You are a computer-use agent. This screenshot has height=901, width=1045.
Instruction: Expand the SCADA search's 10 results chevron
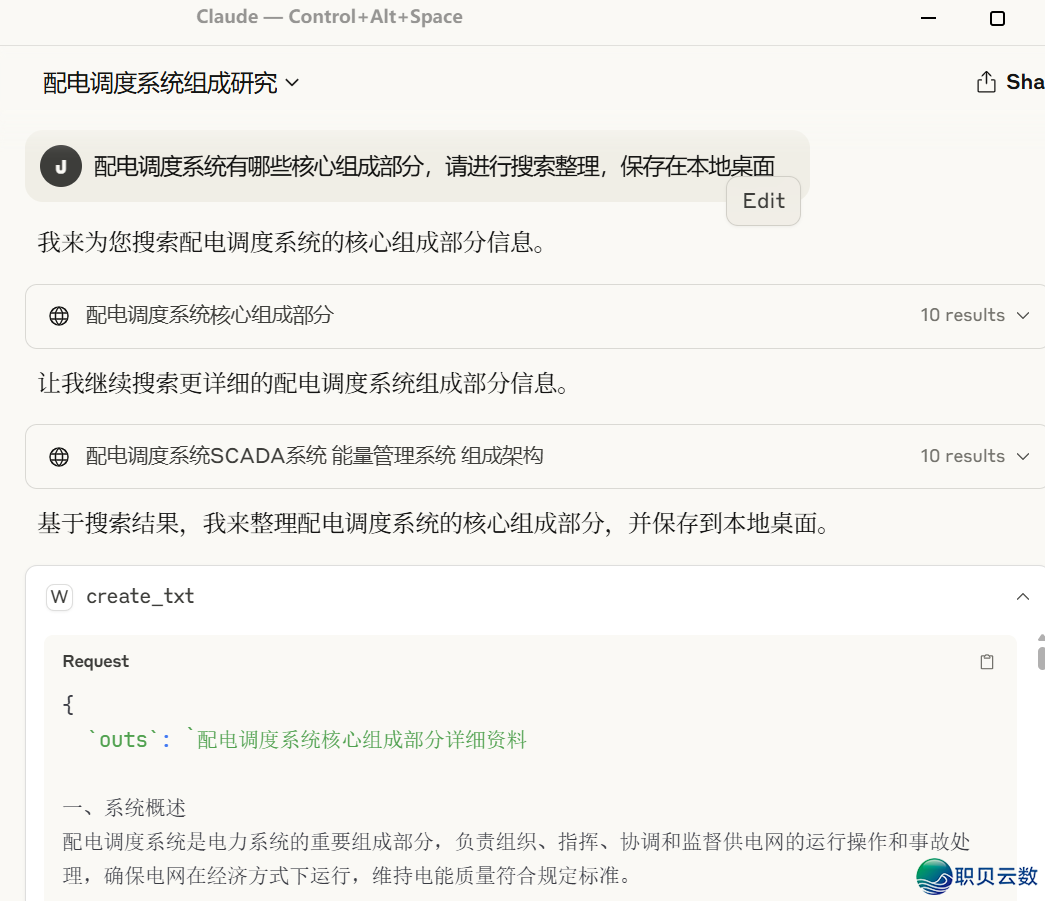point(1023,457)
